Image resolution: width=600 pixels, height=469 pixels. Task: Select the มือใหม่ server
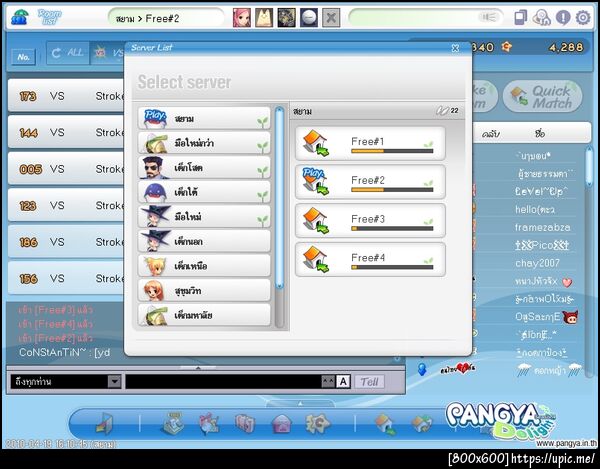(204, 216)
